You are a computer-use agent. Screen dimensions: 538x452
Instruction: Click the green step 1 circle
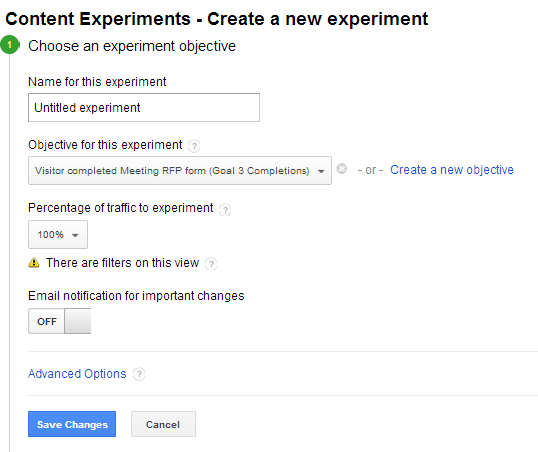(10, 45)
